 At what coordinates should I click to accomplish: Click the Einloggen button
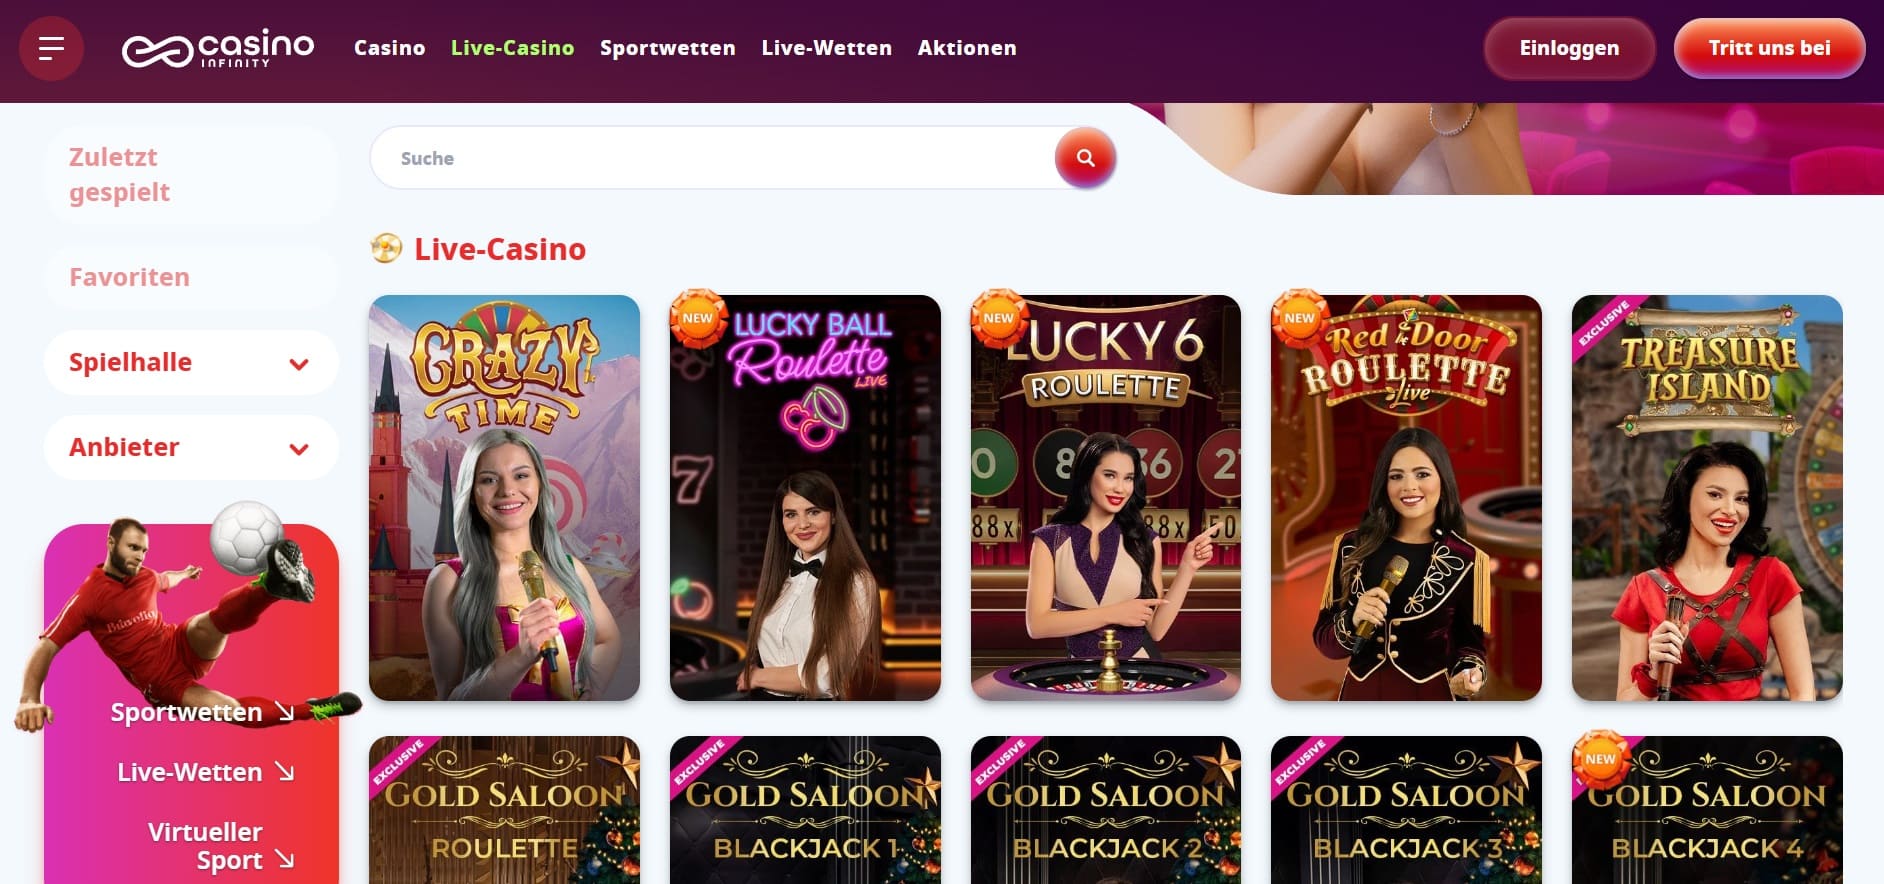pos(1569,48)
